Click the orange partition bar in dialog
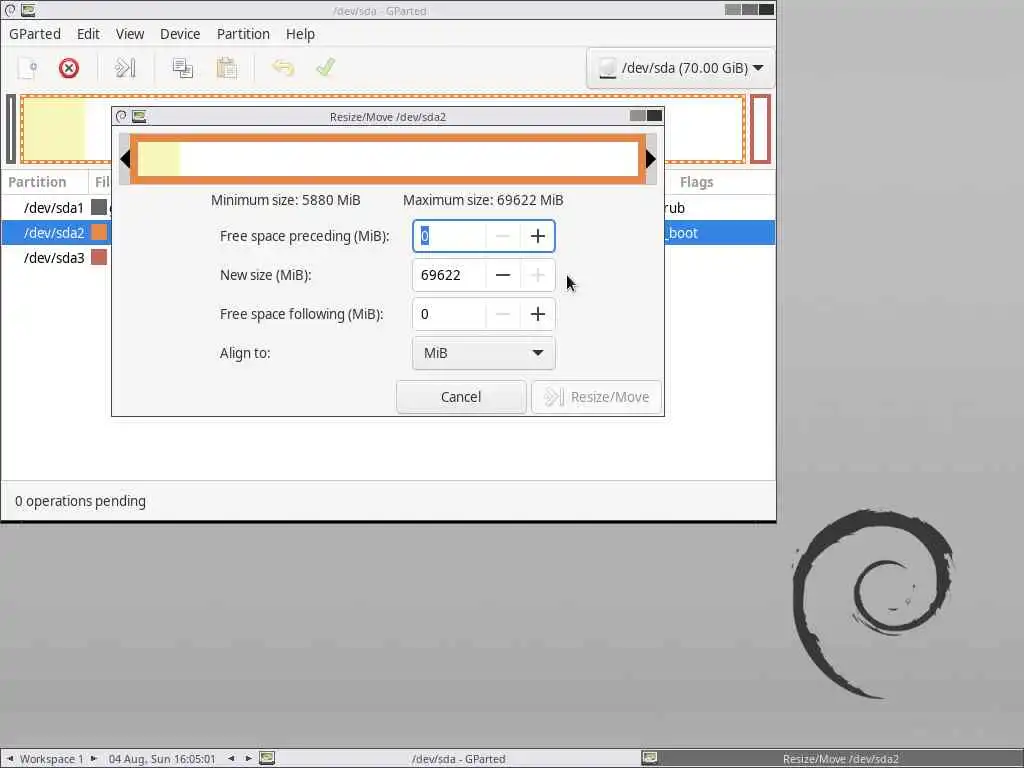 [x=388, y=159]
